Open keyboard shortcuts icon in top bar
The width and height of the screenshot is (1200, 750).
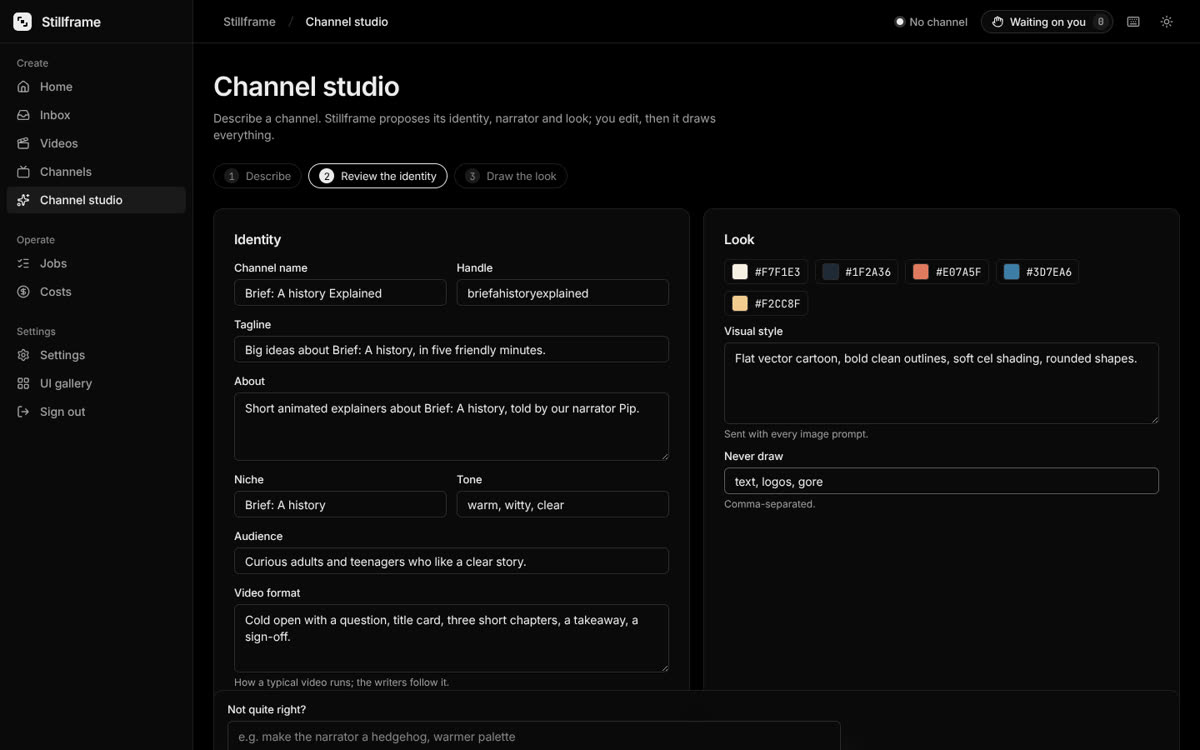pos(1133,22)
